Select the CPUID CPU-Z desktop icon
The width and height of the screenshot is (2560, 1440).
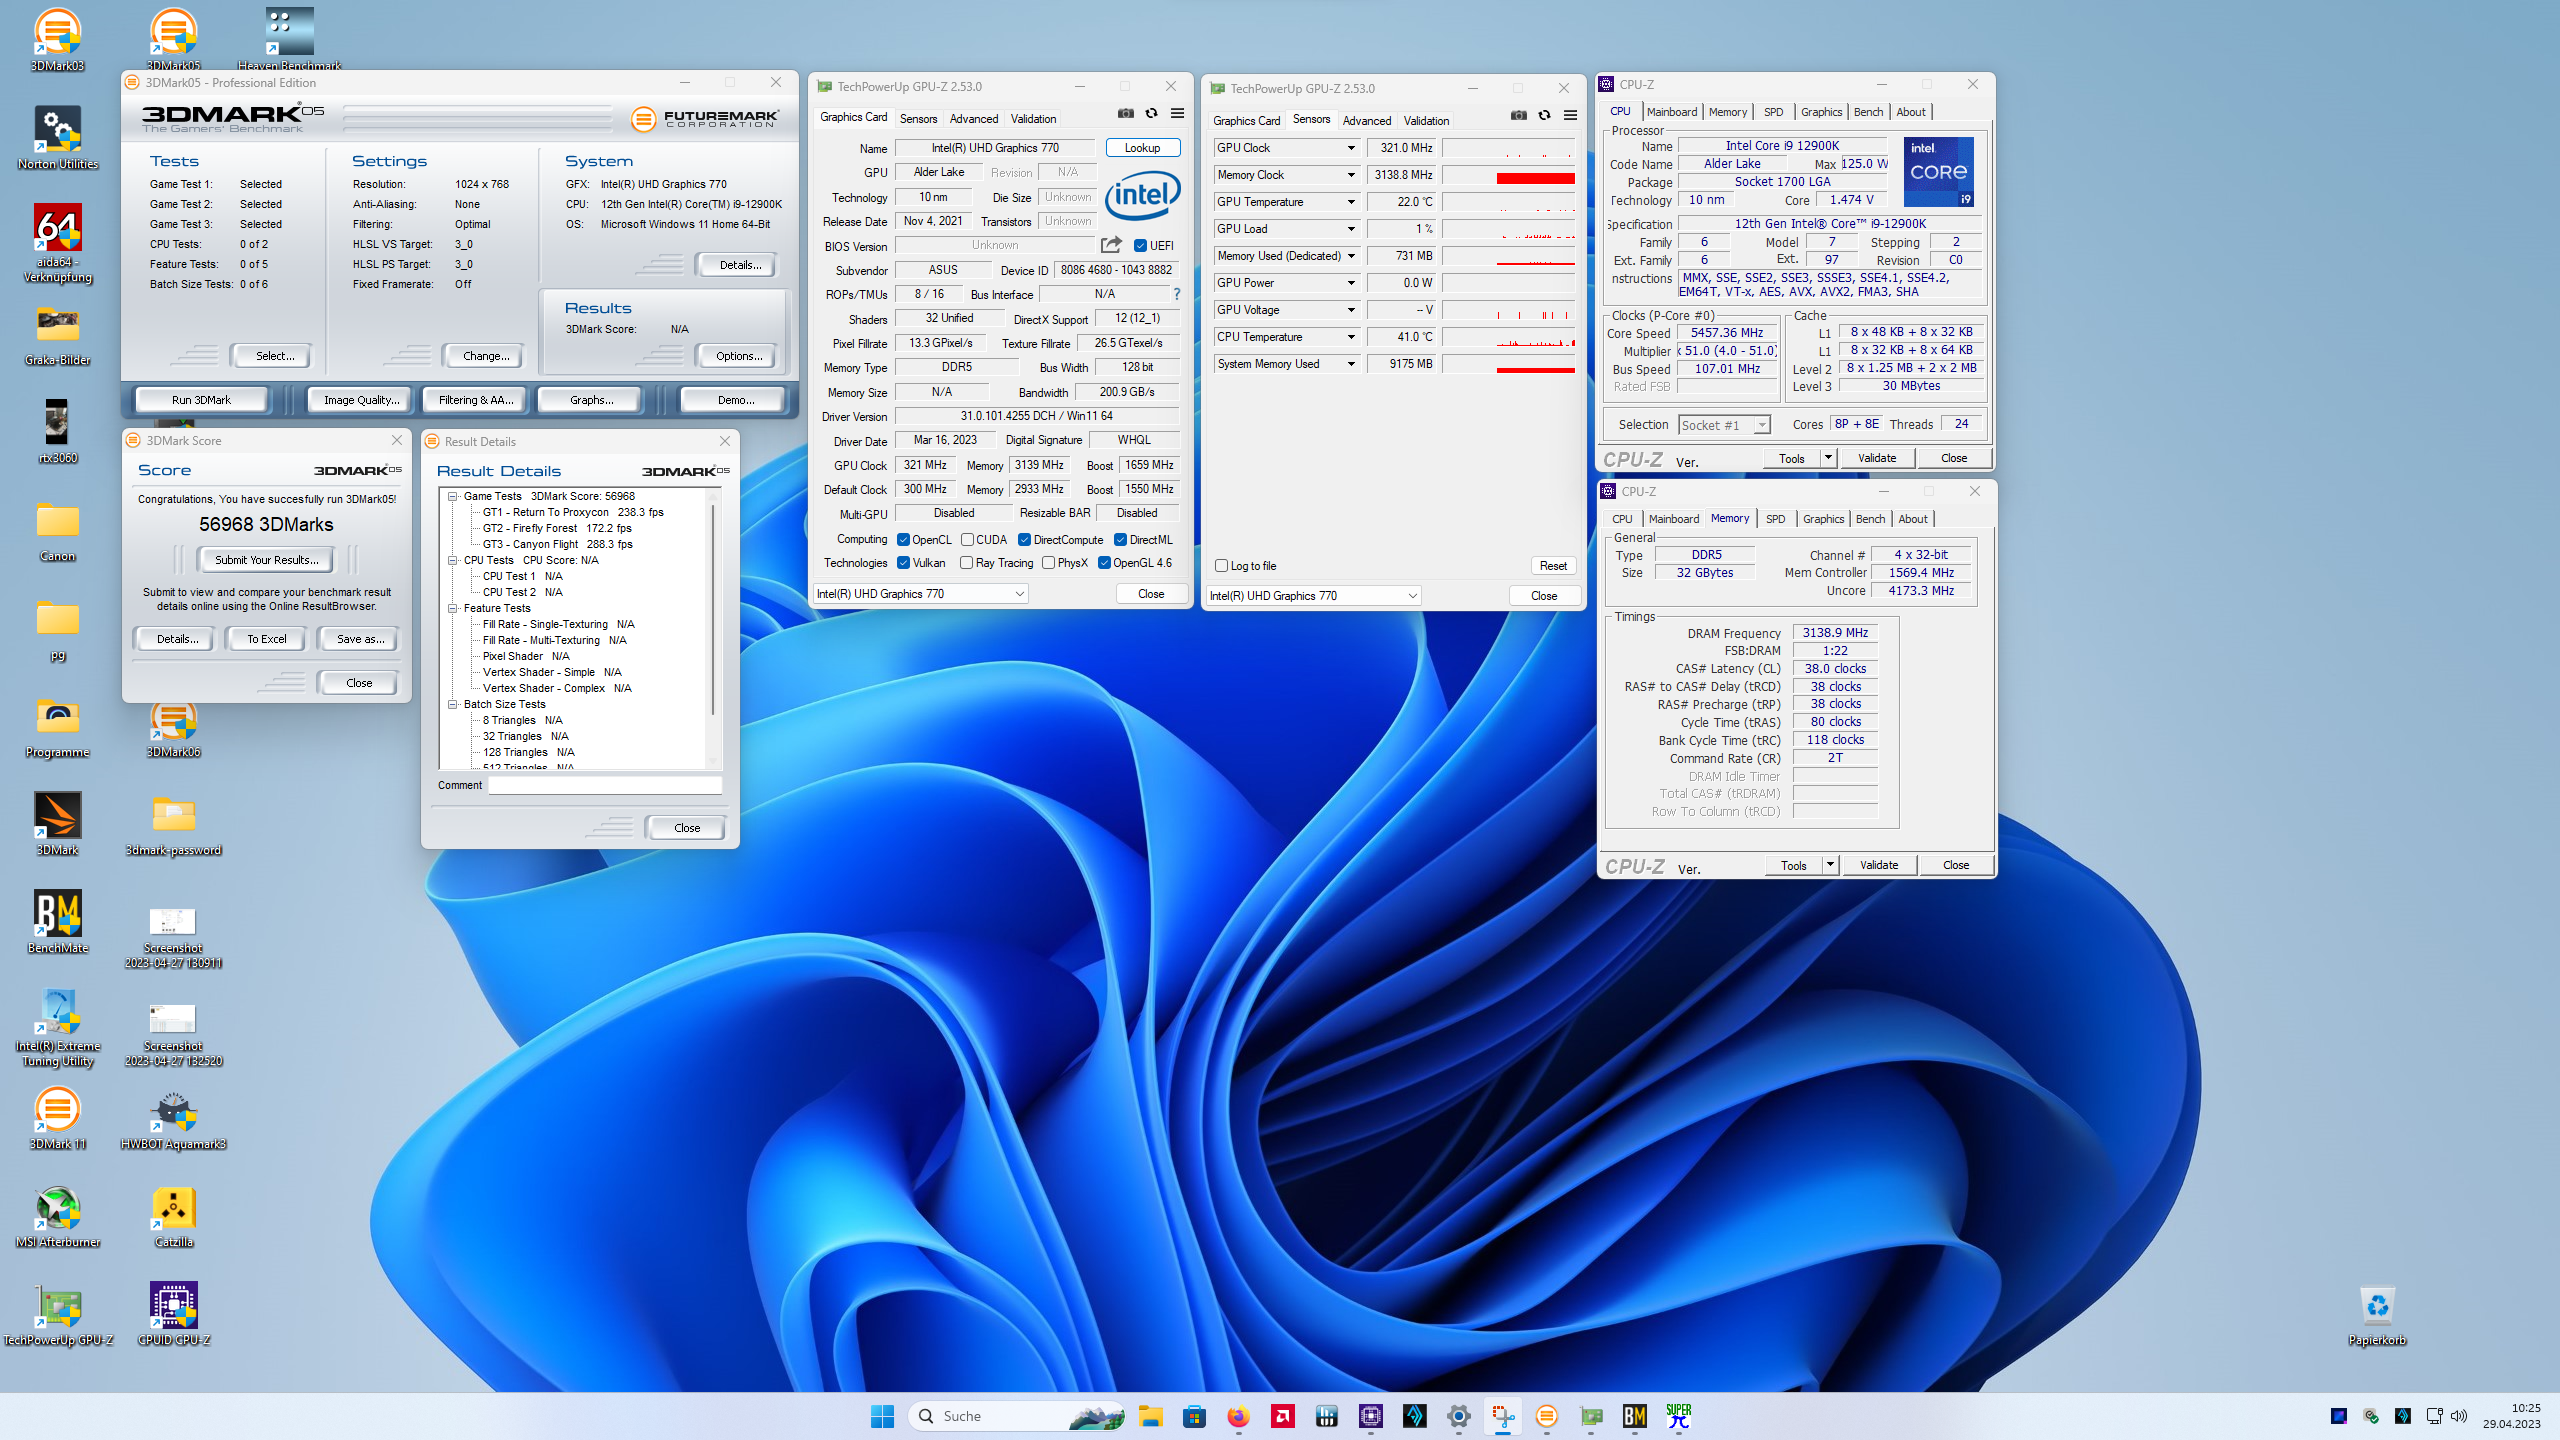click(173, 1314)
